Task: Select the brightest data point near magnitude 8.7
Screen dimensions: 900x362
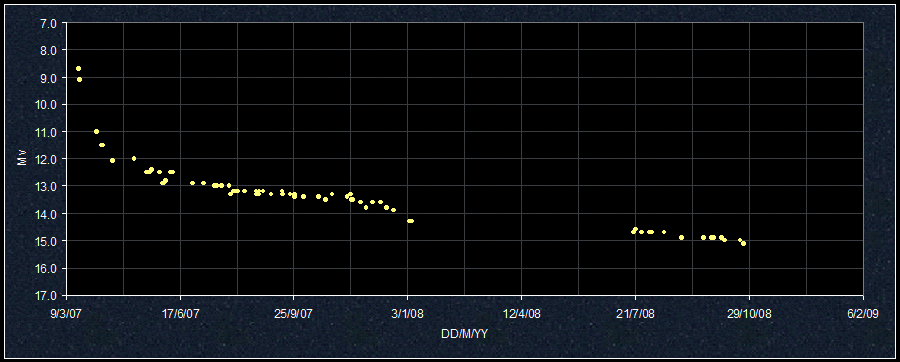Action: coord(79,69)
